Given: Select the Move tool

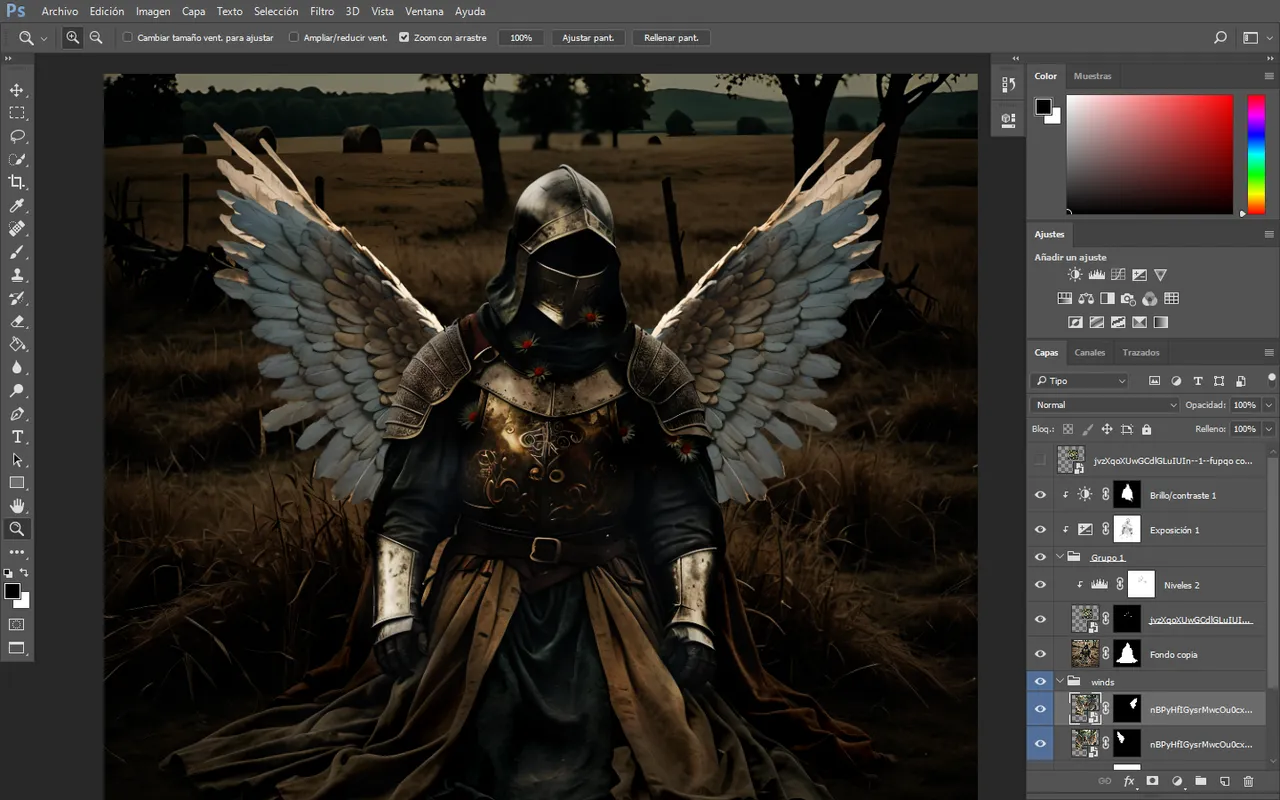Looking at the screenshot, I should [x=17, y=90].
